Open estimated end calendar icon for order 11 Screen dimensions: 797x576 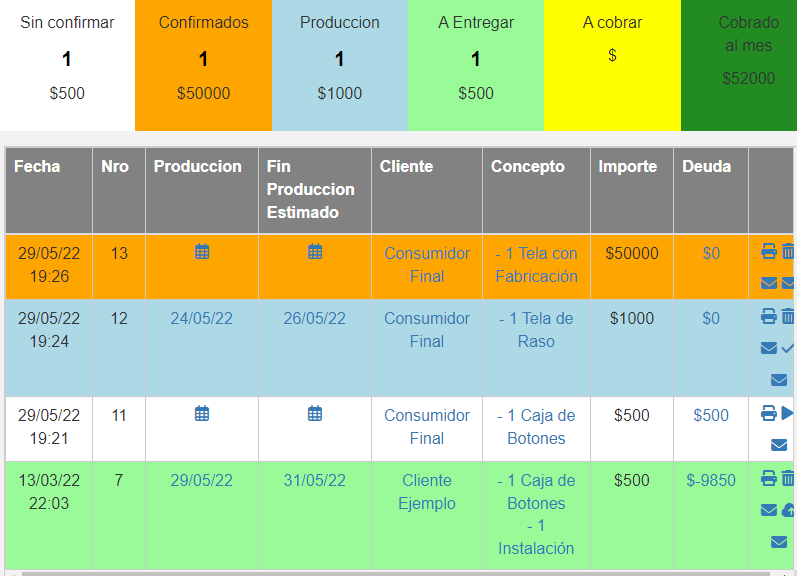pyautogui.click(x=315, y=413)
